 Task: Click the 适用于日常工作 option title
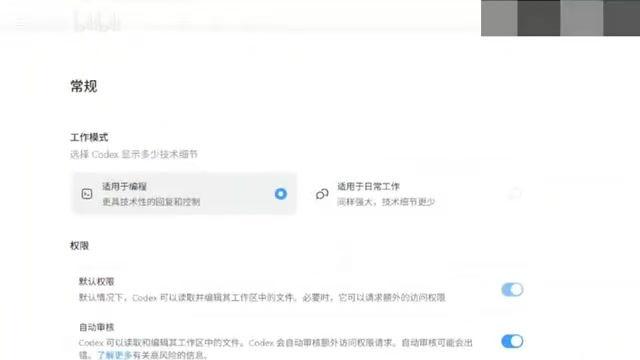coord(368,187)
